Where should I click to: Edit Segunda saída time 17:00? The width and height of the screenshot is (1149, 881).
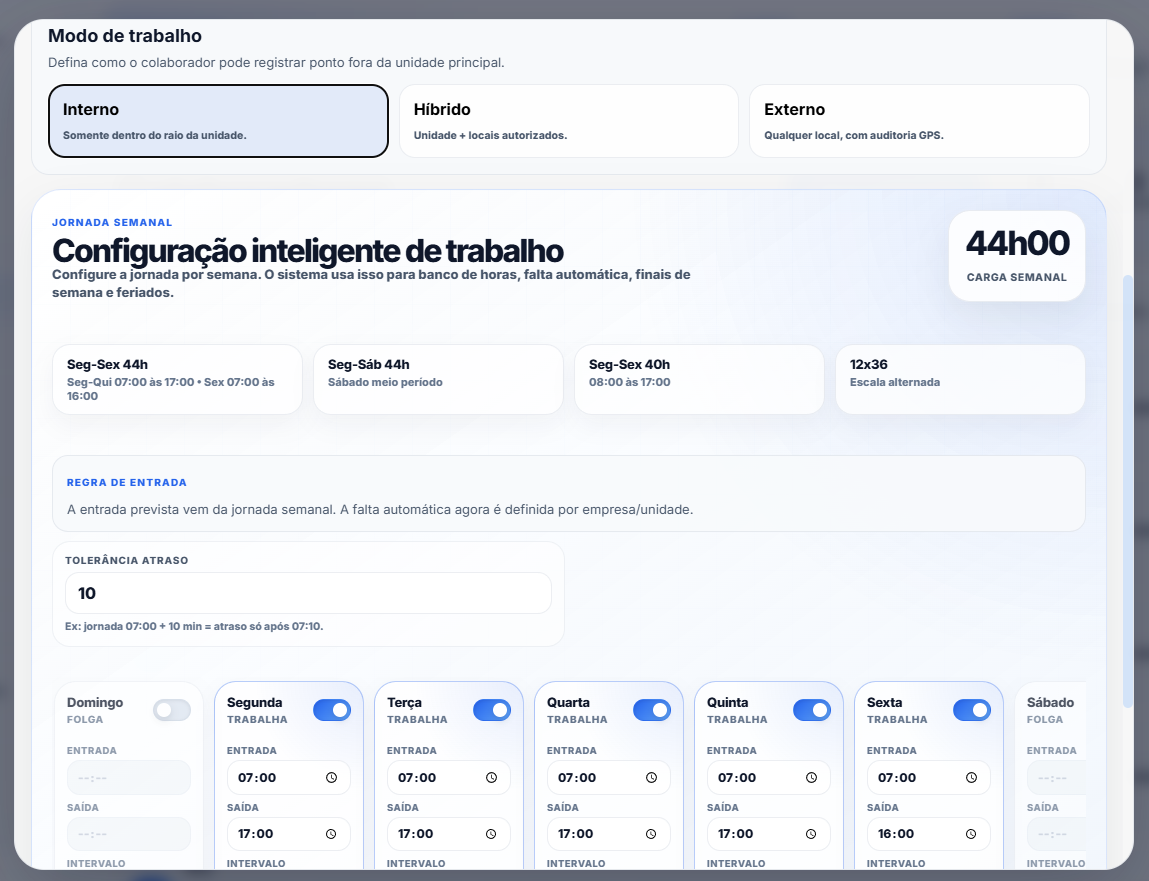(289, 834)
